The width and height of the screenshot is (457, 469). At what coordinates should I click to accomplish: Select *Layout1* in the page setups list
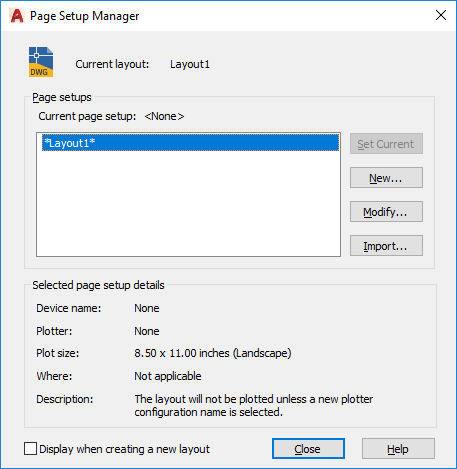coord(190,143)
